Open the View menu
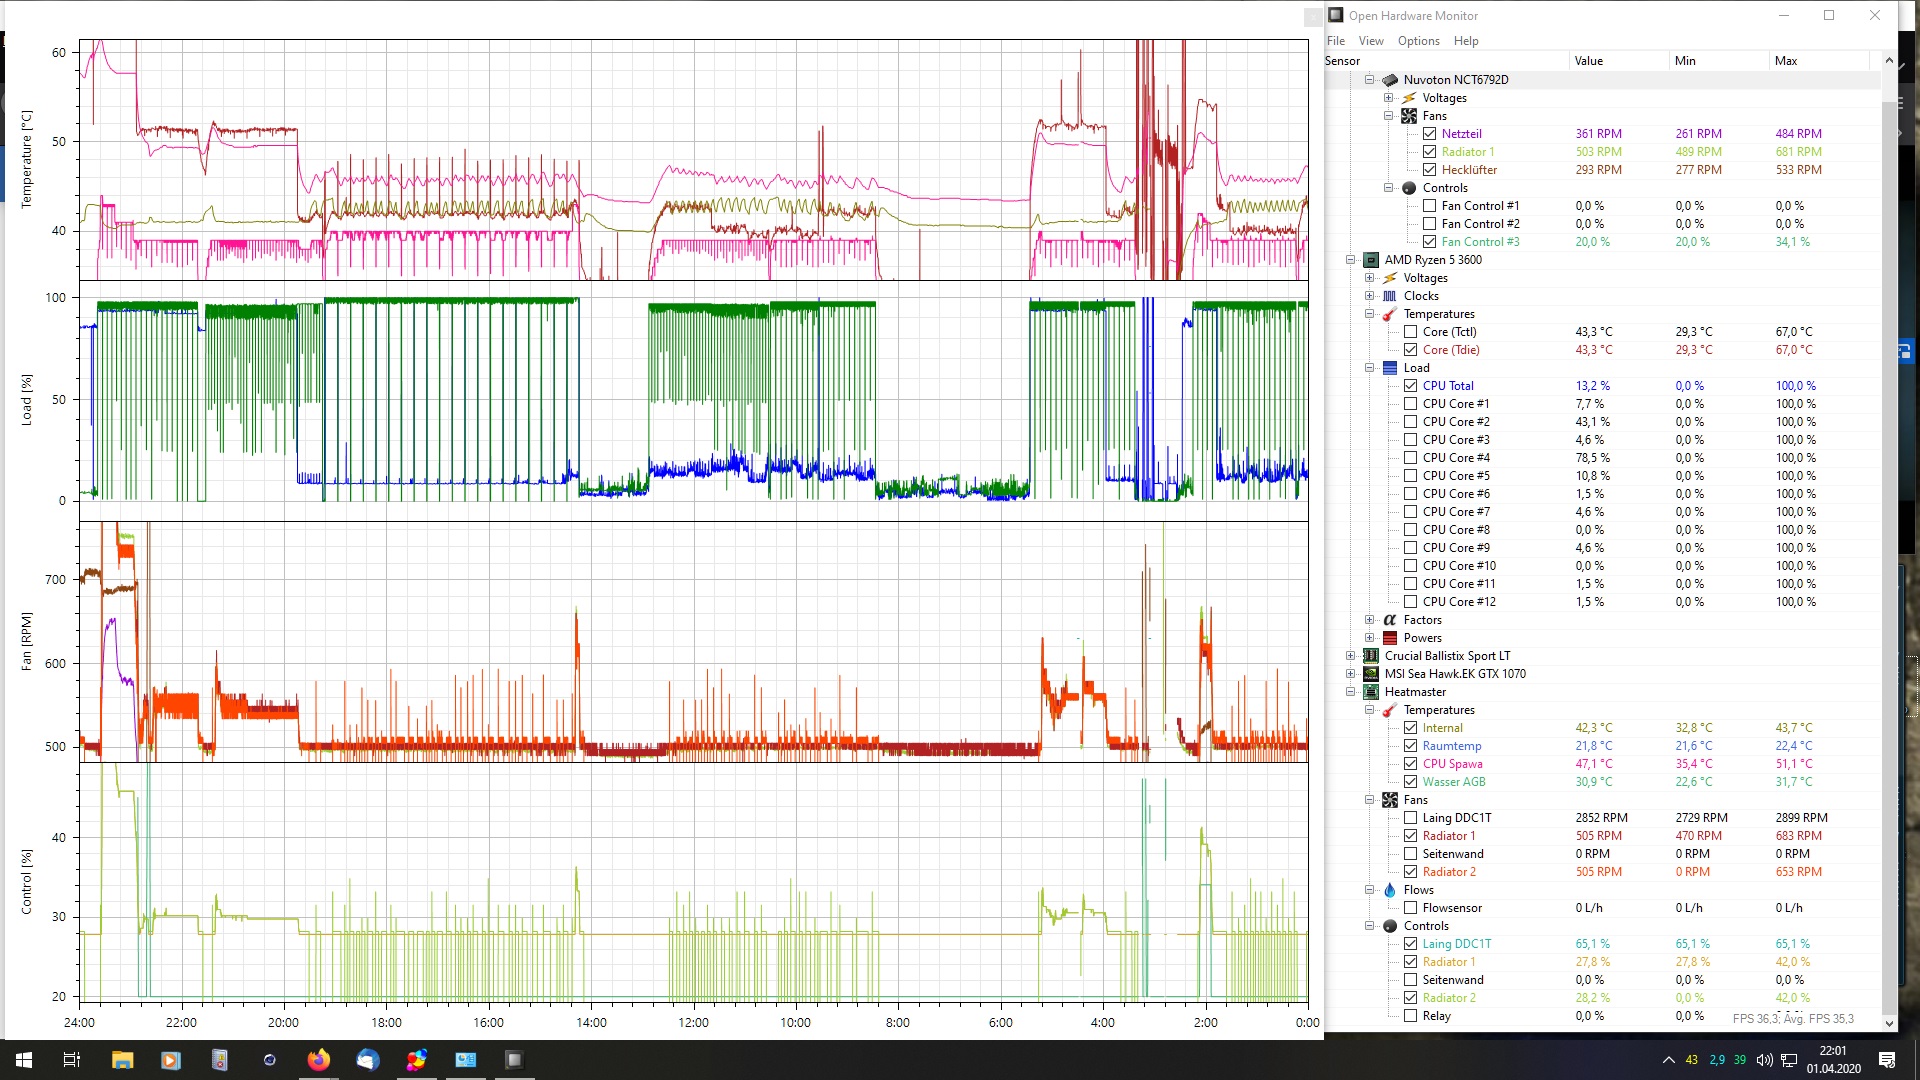The width and height of the screenshot is (1920, 1080). tap(1370, 41)
